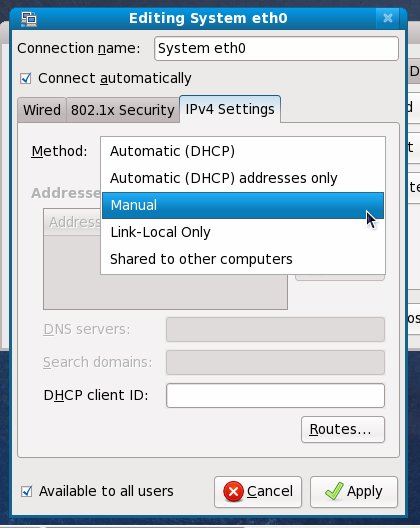Close the Editing System eth0 dialog
420x528 pixels.
coord(388,18)
